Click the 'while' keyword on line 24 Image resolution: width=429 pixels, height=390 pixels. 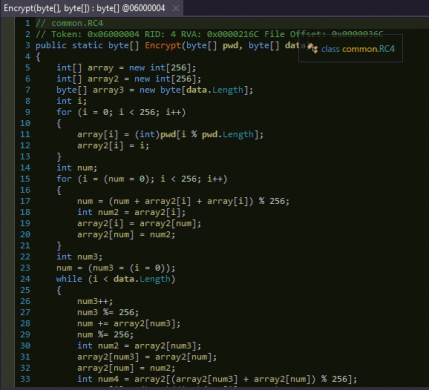69,279
